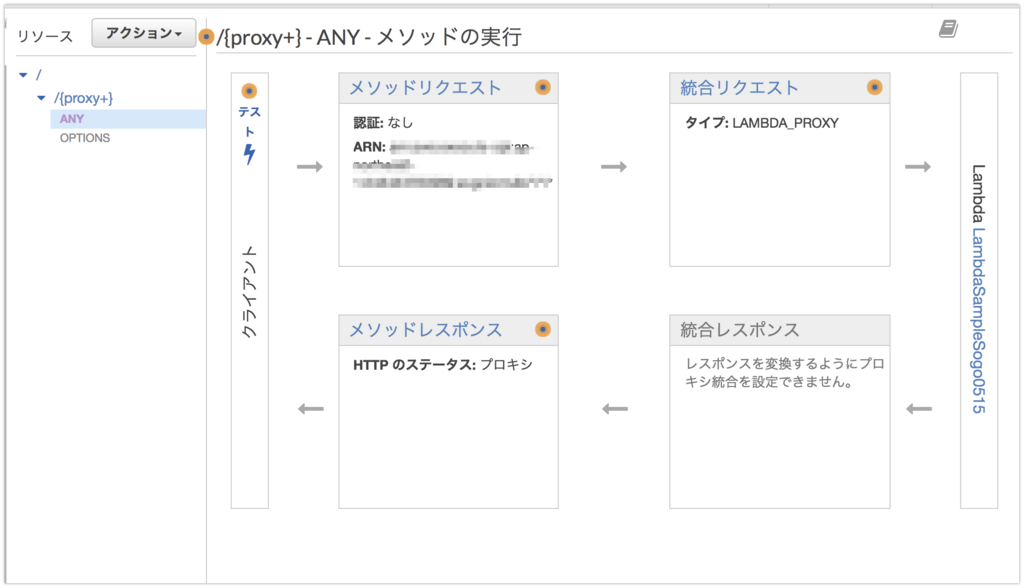This screenshot has width=1024, height=588.
Task: Open the LambdaSampleSogo0515 function link
Action: pyautogui.click(x=978, y=320)
